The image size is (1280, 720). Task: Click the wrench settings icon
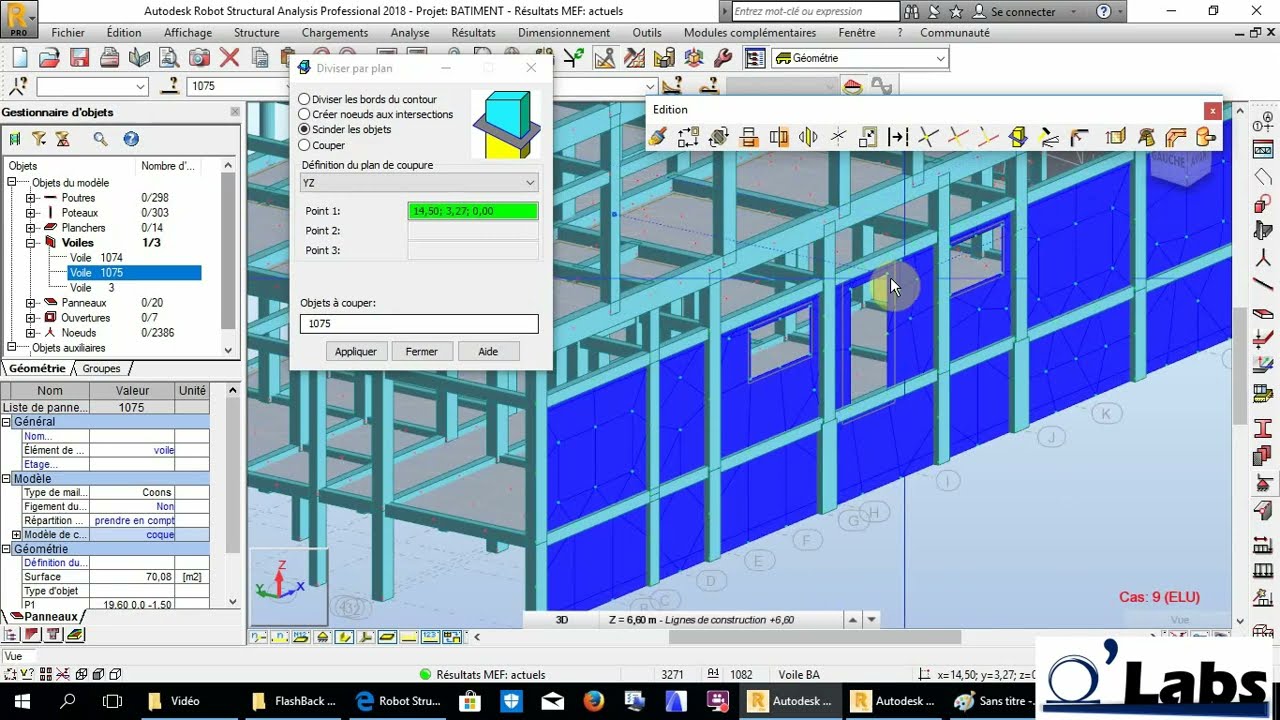(723, 58)
